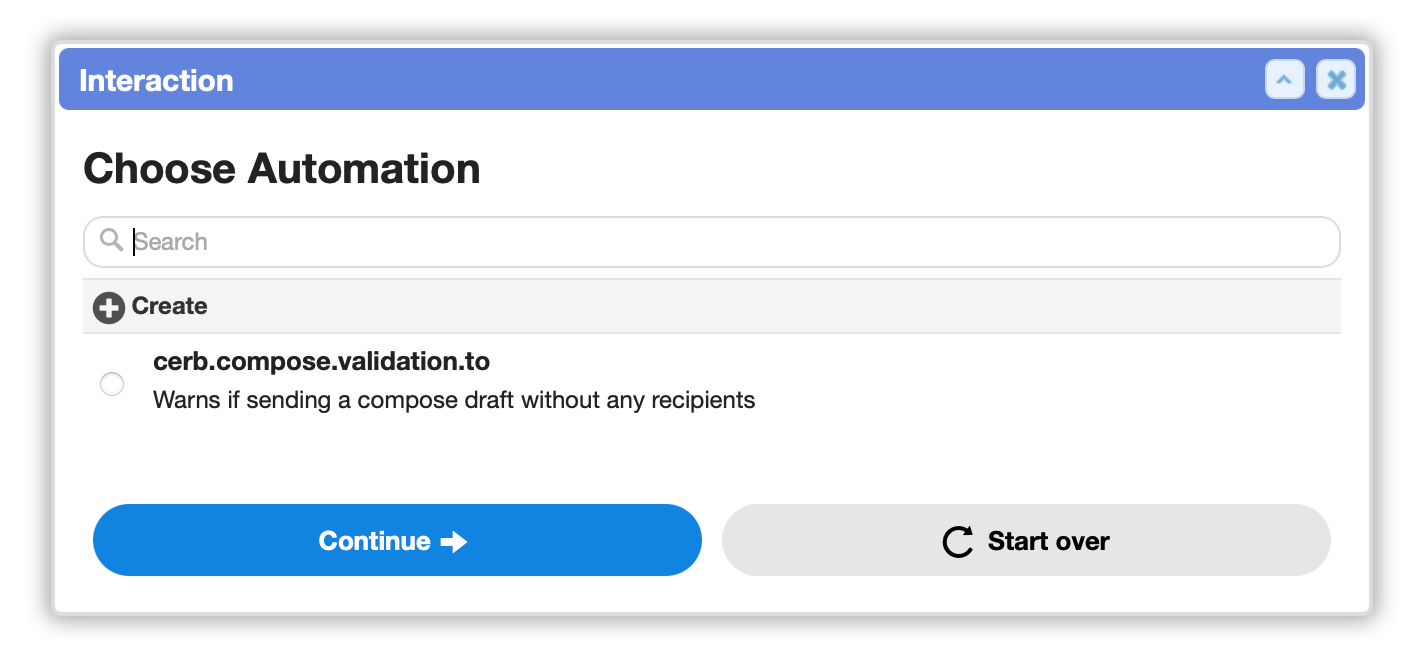Click the magnifying glass search icon
This screenshot has width=1428, height=670.
pyautogui.click(x=112, y=240)
